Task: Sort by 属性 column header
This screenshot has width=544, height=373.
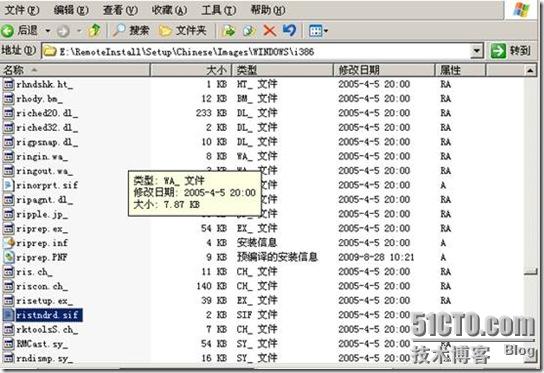Action: [460, 70]
